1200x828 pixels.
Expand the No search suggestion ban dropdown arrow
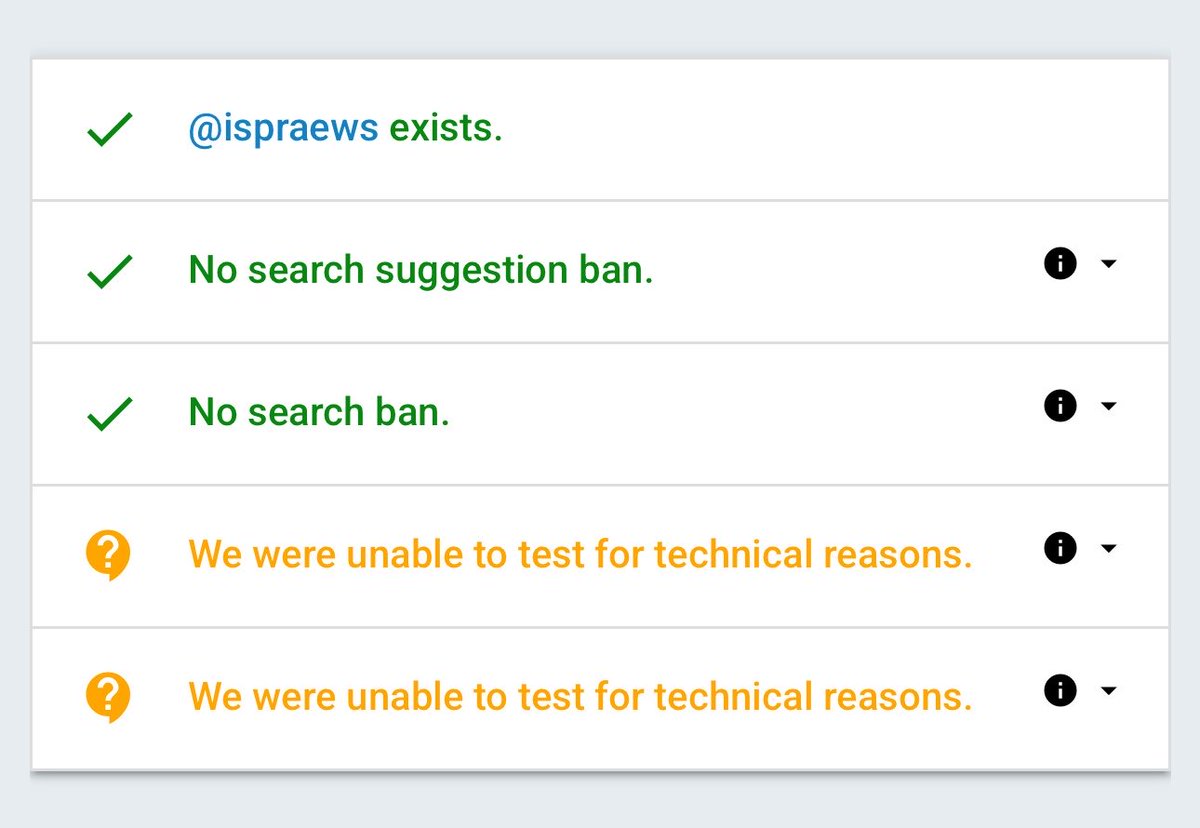1108,264
